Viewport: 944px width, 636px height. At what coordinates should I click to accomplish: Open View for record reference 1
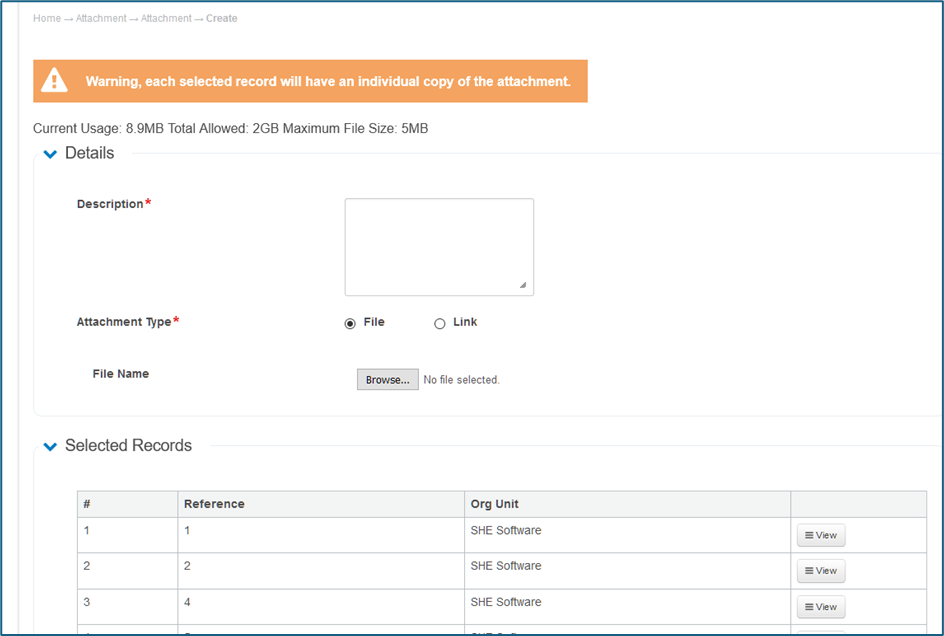click(x=820, y=535)
